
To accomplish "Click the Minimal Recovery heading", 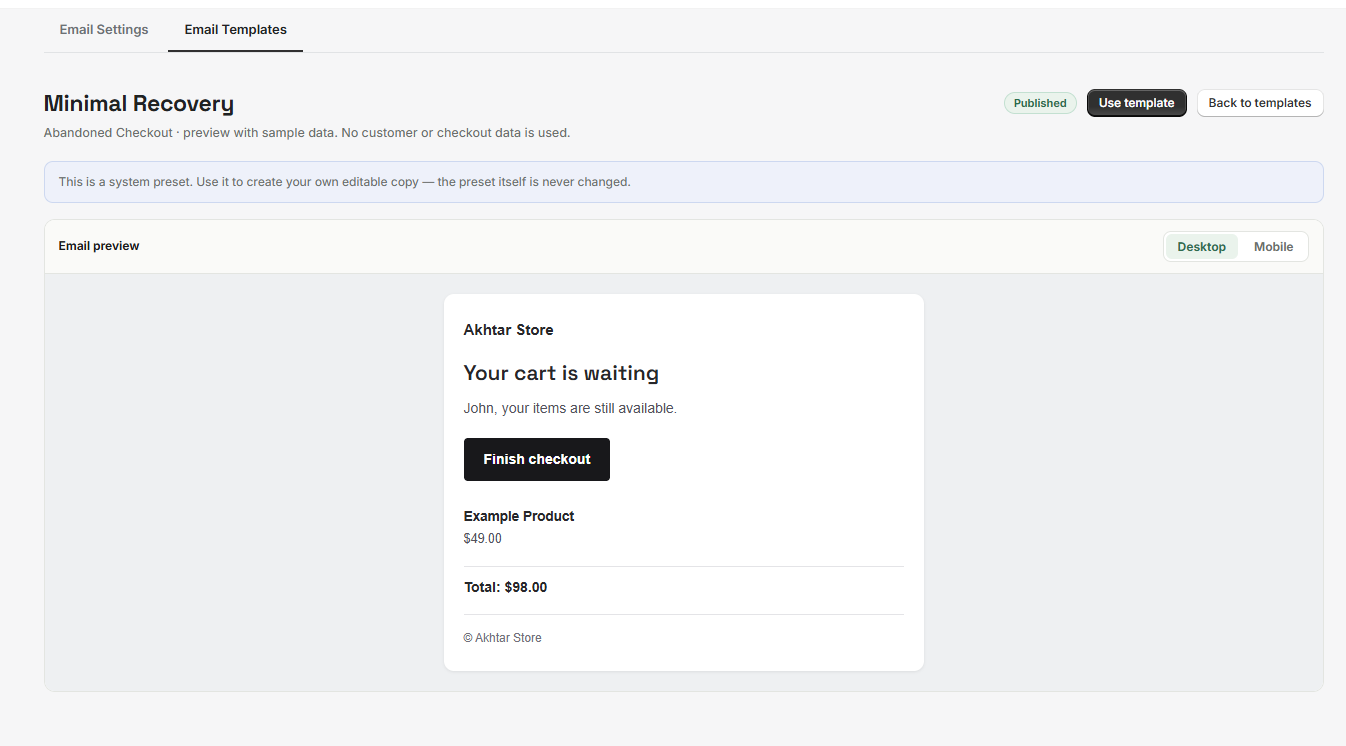I will tap(139, 104).
